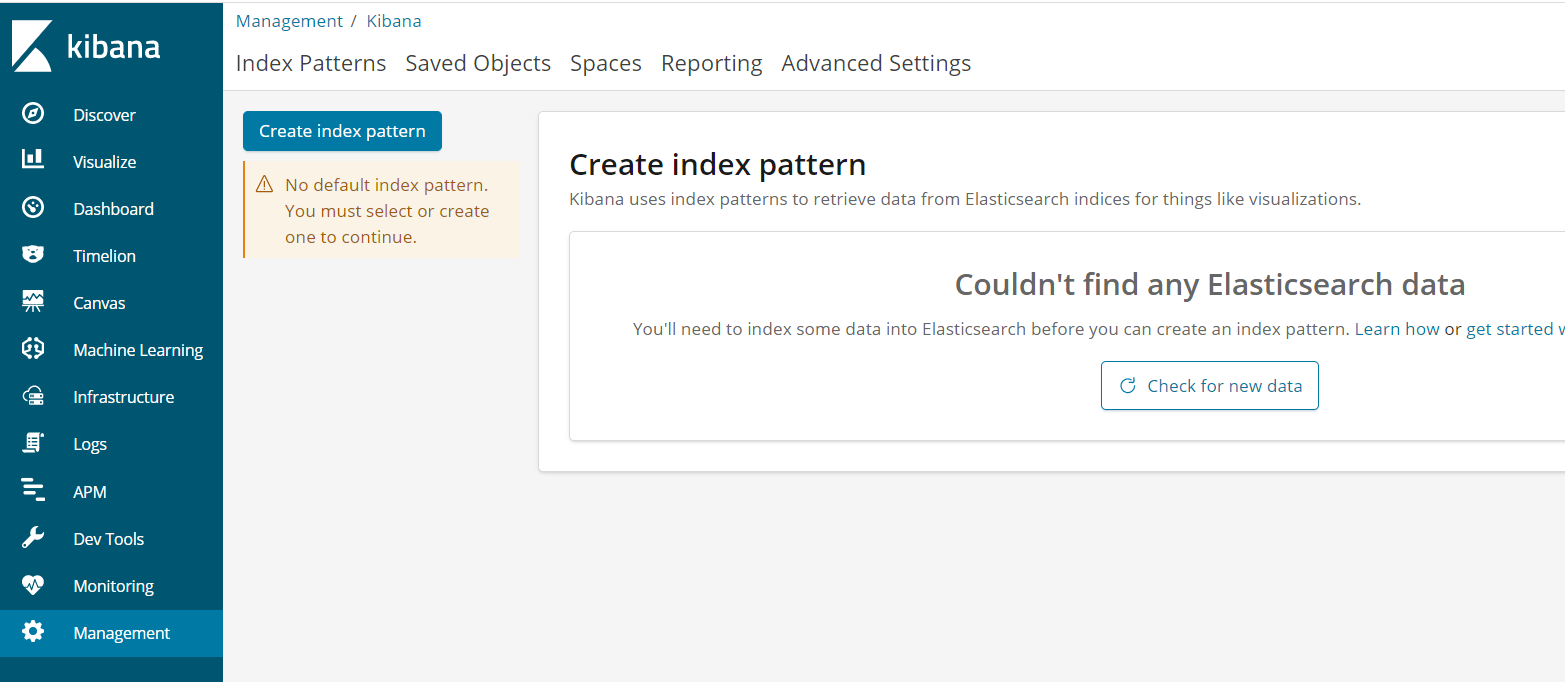Image resolution: width=1565 pixels, height=682 pixels.
Task: Click the Dev Tools wrench icon
Action: (33, 538)
